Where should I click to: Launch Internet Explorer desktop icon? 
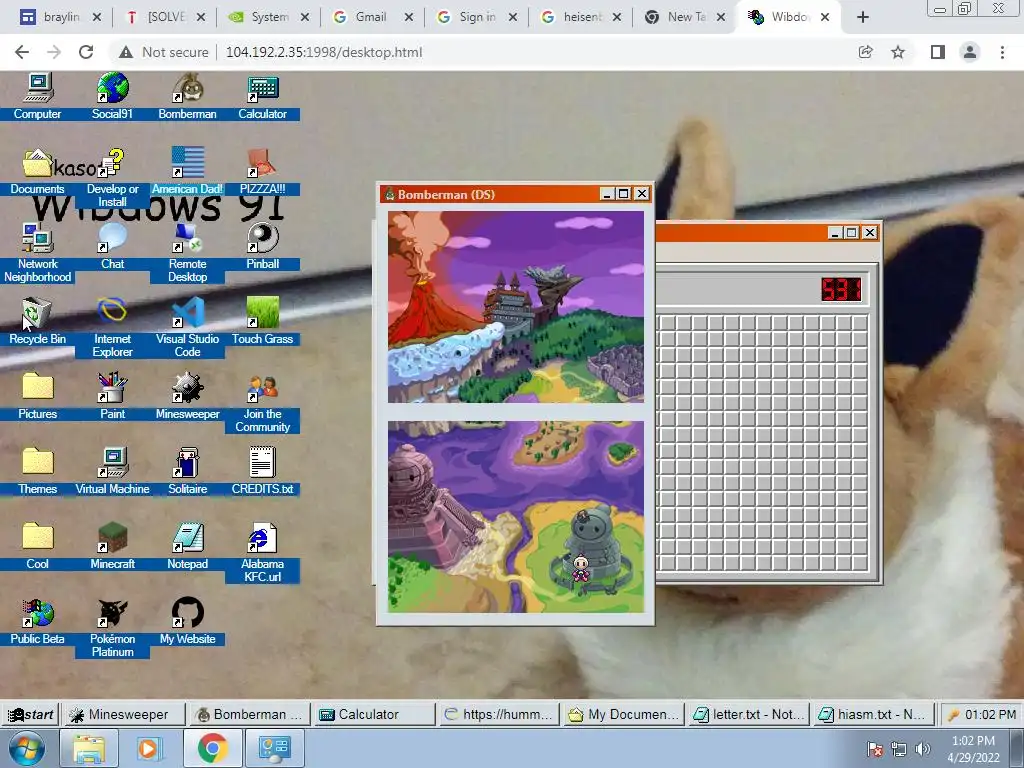pyautogui.click(x=112, y=328)
